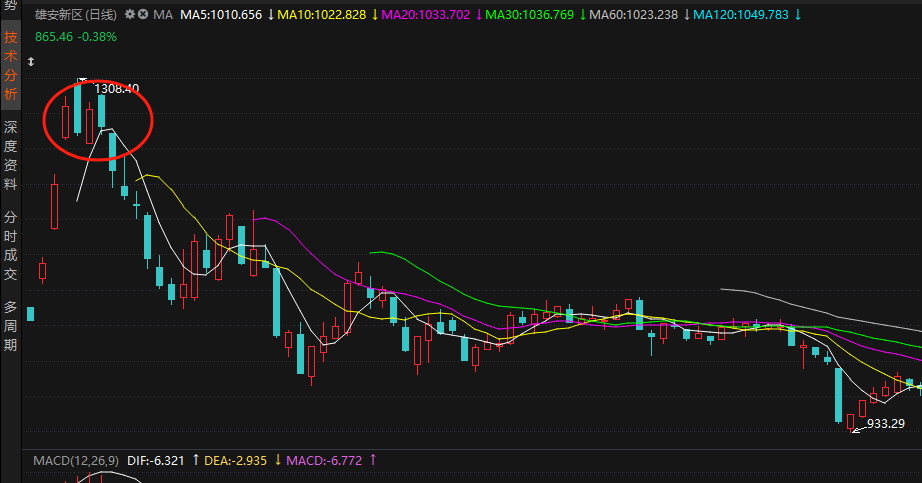Screen dimensions: 922x483
Task: Toggle chart vertical scale arrow icon
Action: tap(31, 62)
